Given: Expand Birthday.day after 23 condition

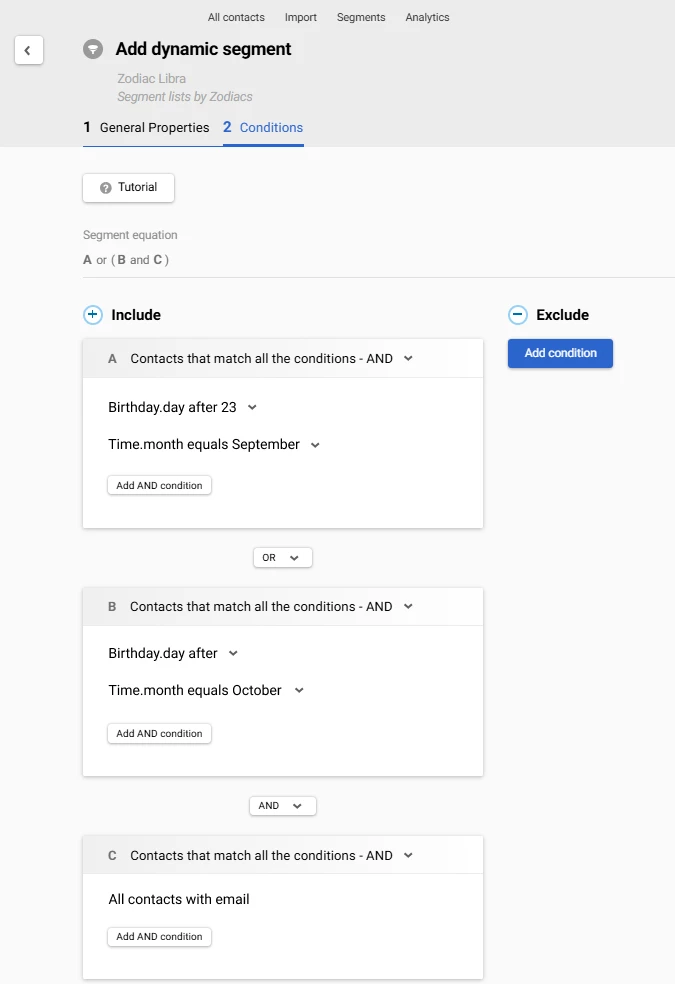Looking at the screenshot, I should pos(252,408).
